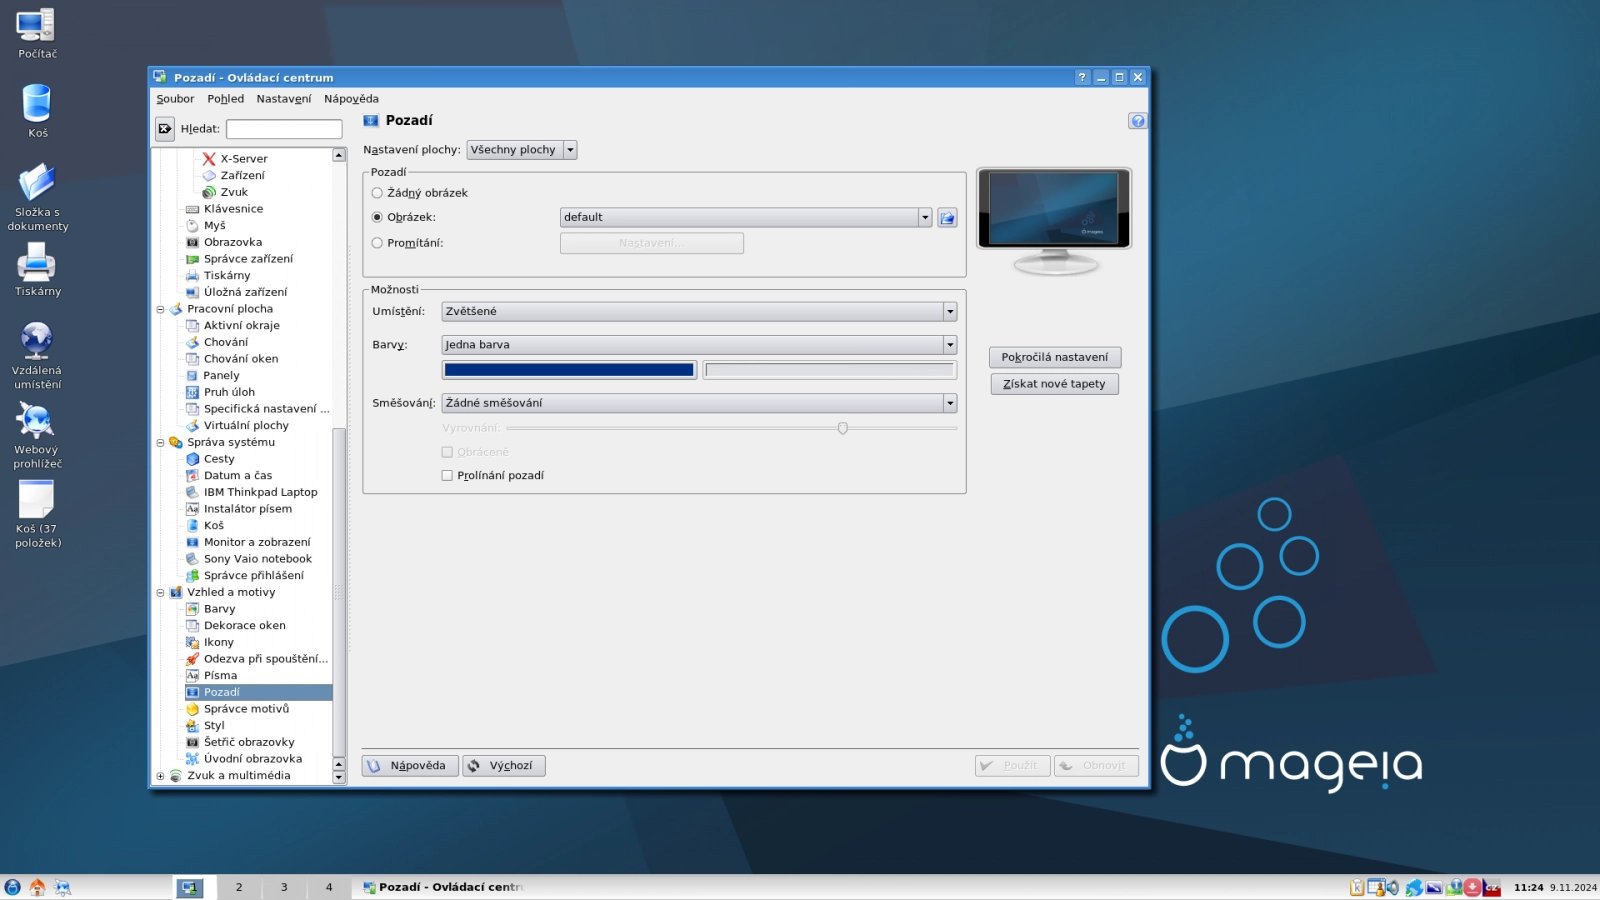This screenshot has height=900, width=1600.
Task: Click the disabled secondary color swatch
Action: pos(830,370)
